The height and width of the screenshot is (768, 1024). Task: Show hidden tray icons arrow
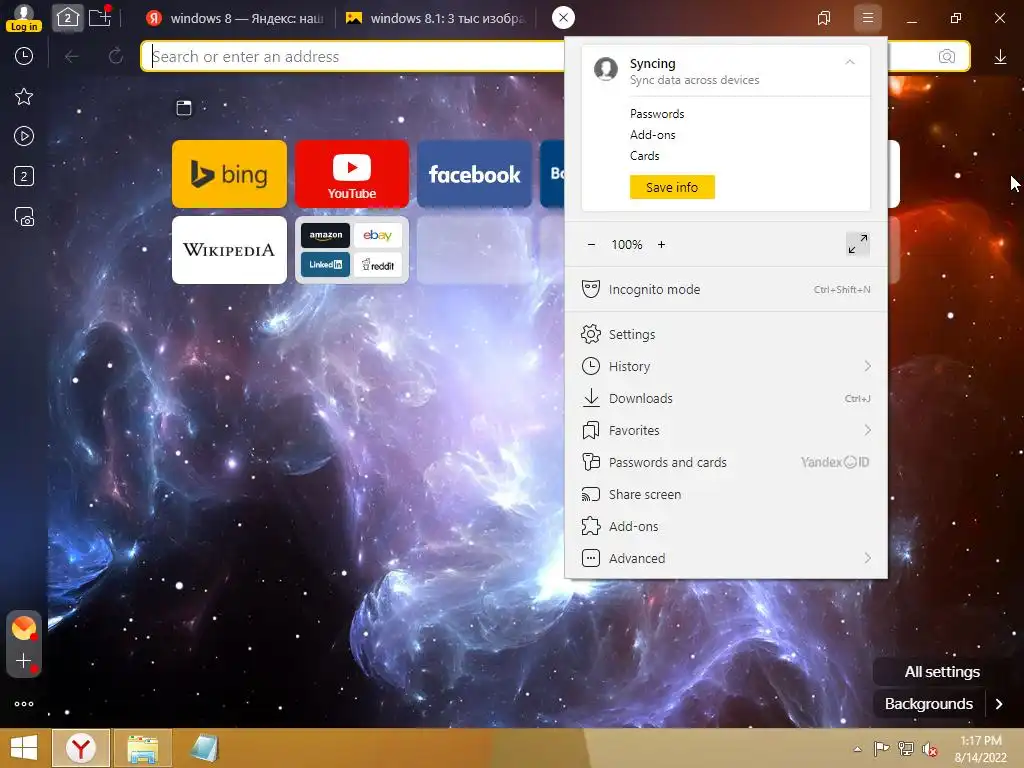click(857, 749)
